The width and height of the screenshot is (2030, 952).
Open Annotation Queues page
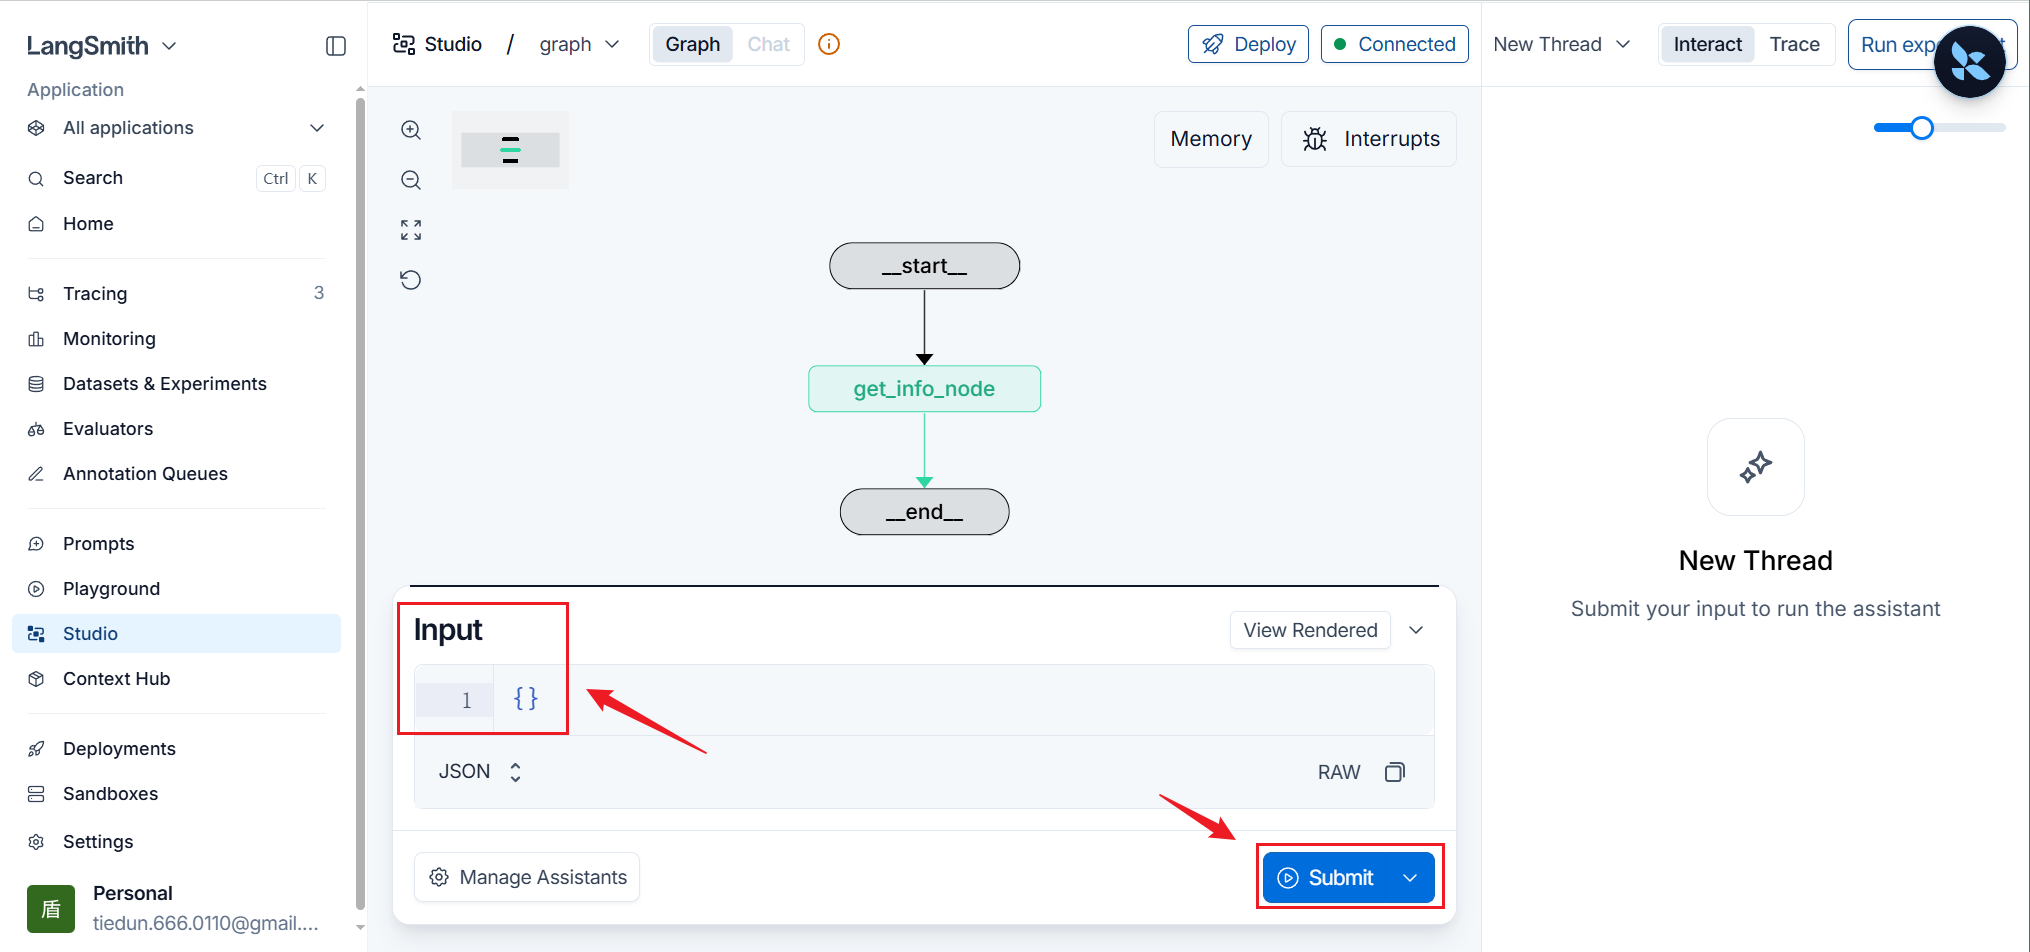pyautogui.click(x=176, y=474)
